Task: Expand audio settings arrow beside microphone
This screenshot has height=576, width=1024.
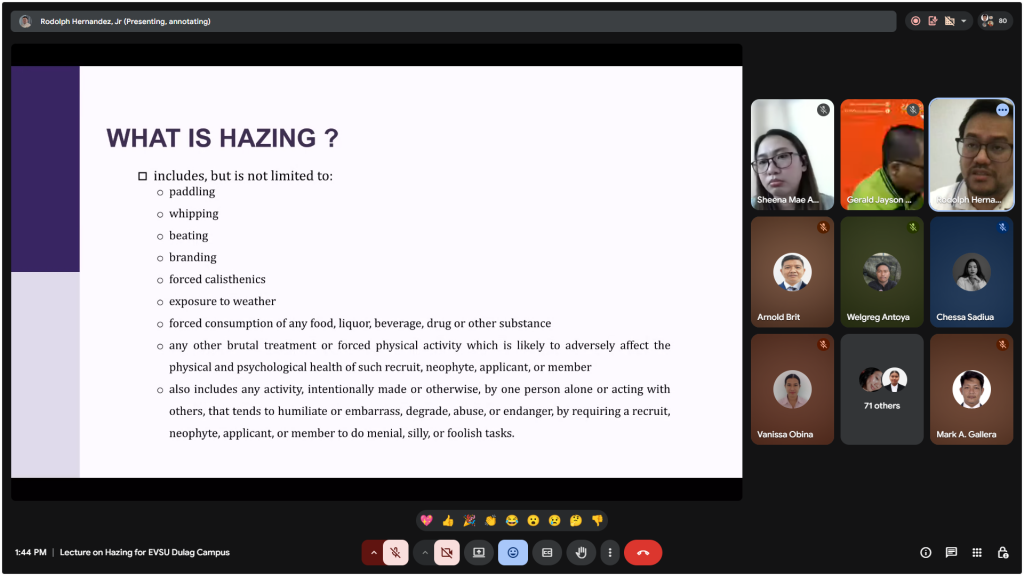Action: coord(374,552)
